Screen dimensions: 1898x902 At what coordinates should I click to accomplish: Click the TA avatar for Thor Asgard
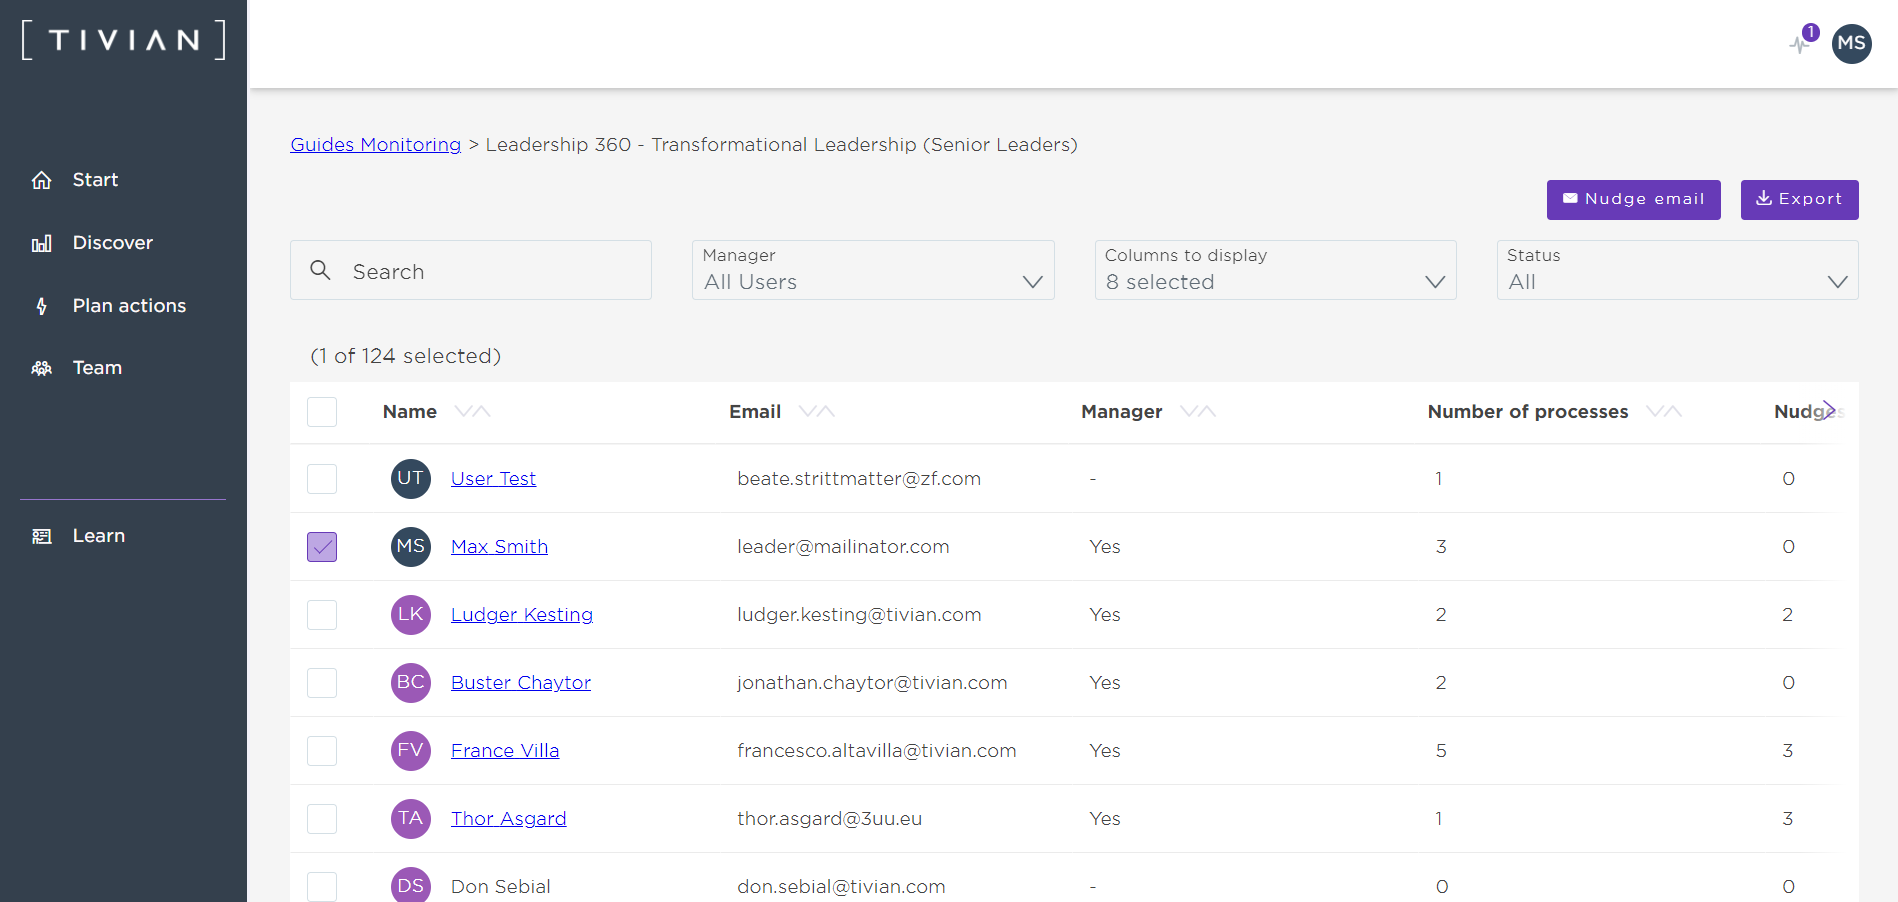411,818
